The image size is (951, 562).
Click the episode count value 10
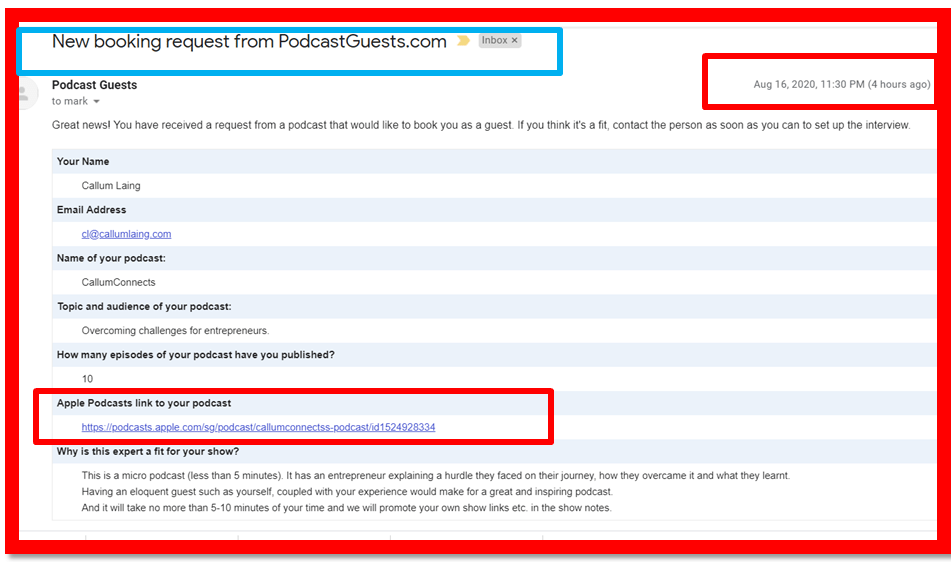tap(88, 379)
